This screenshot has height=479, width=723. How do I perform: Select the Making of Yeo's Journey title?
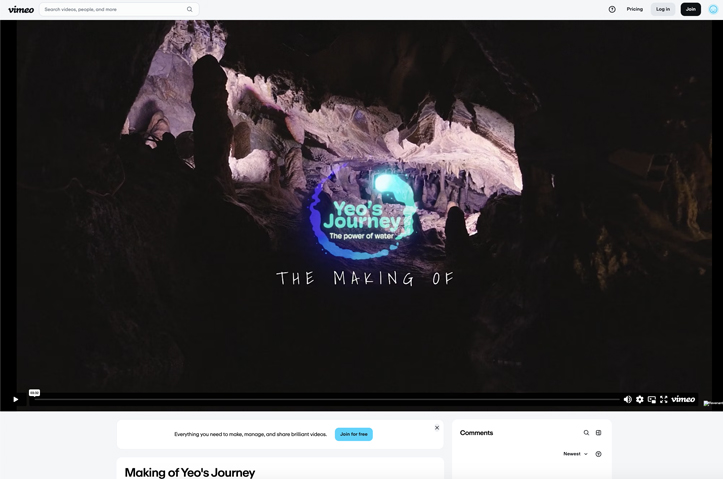coord(190,473)
